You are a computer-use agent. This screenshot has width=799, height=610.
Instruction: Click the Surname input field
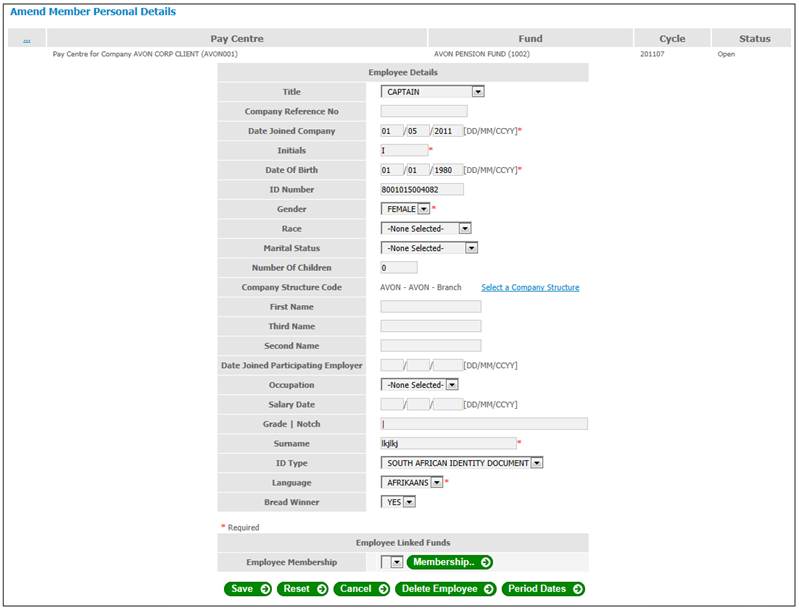click(x=448, y=443)
